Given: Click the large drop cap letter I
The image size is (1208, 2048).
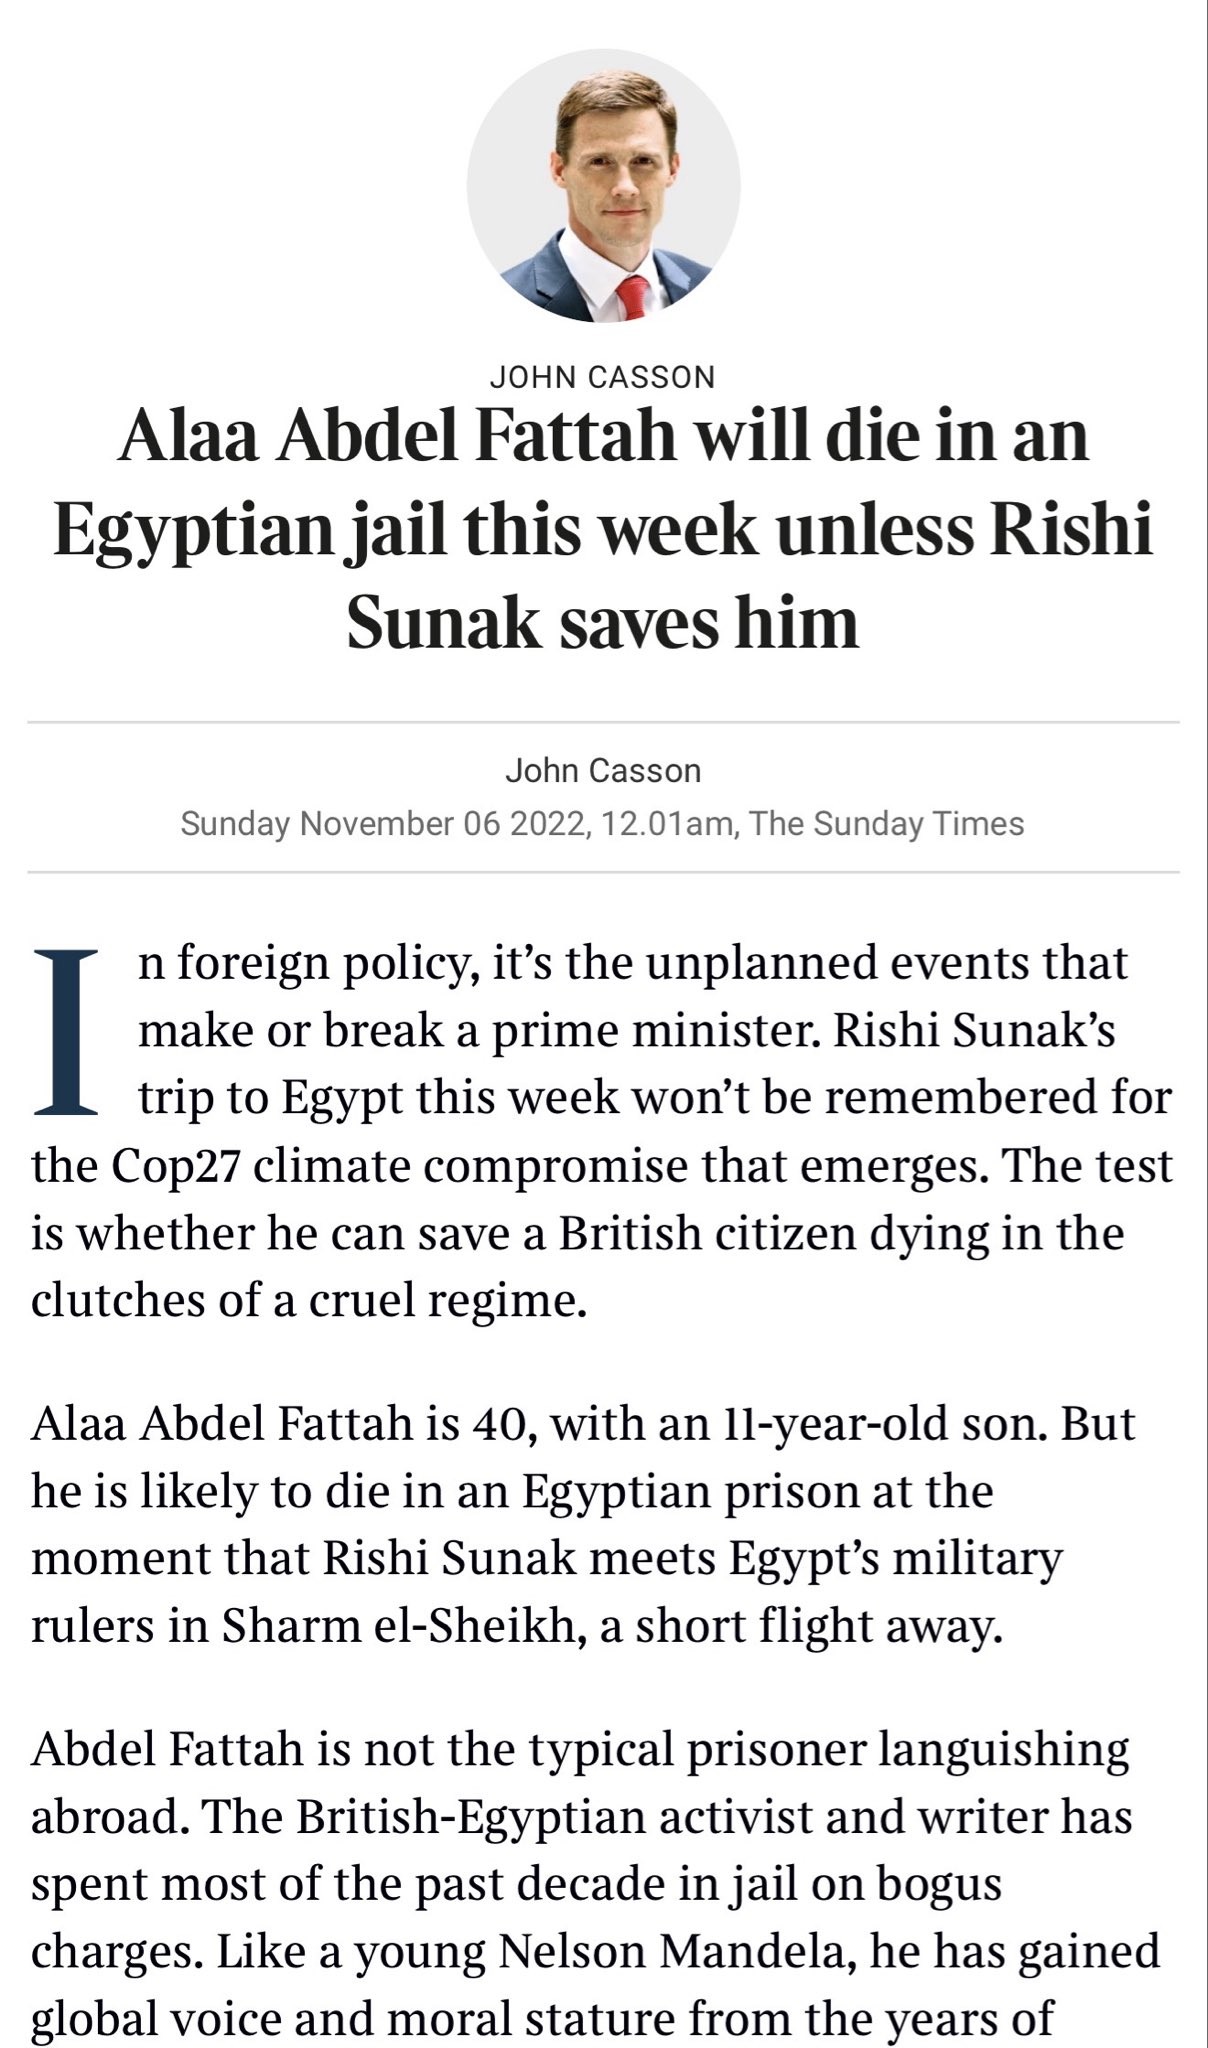Looking at the screenshot, I should pos(66,1032).
